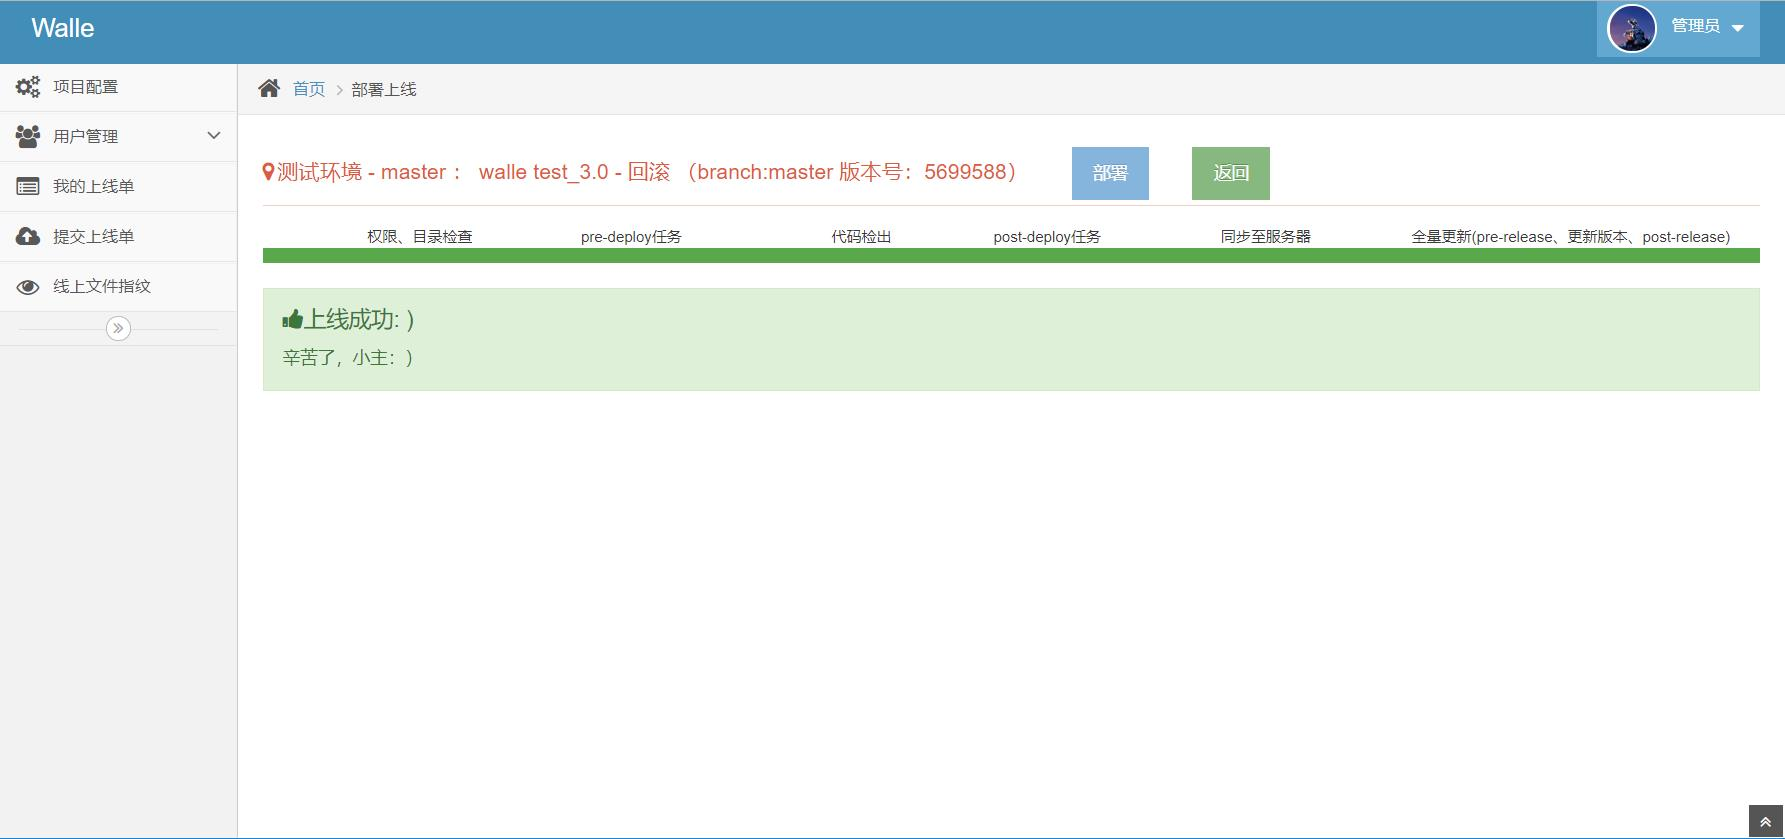
Task: Go to 我的上线单 in sidebar
Action: 118,186
